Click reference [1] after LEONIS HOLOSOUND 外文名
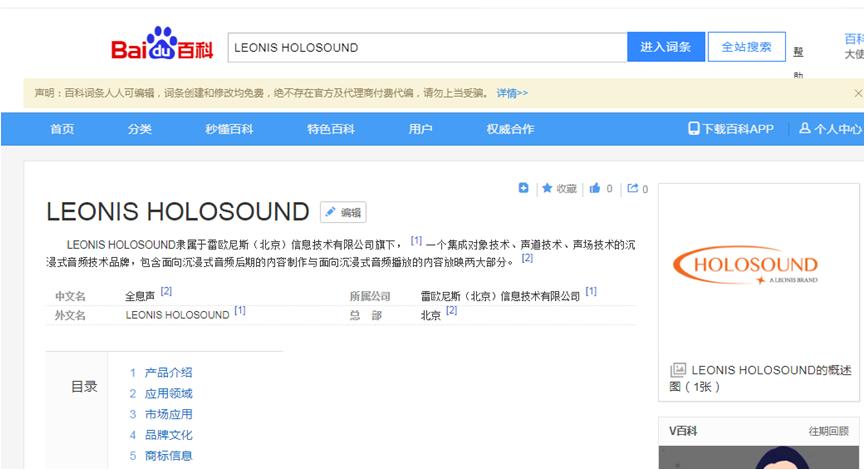865x470 pixels. (x=239, y=311)
